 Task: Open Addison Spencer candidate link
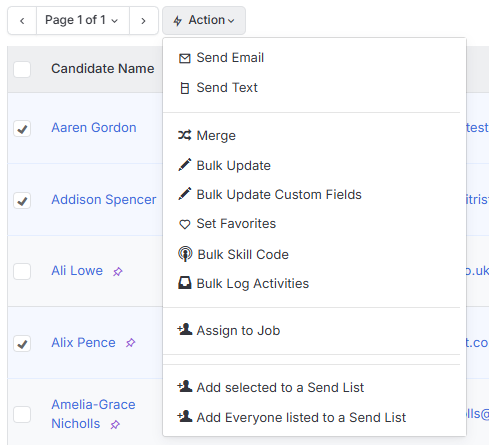(104, 200)
